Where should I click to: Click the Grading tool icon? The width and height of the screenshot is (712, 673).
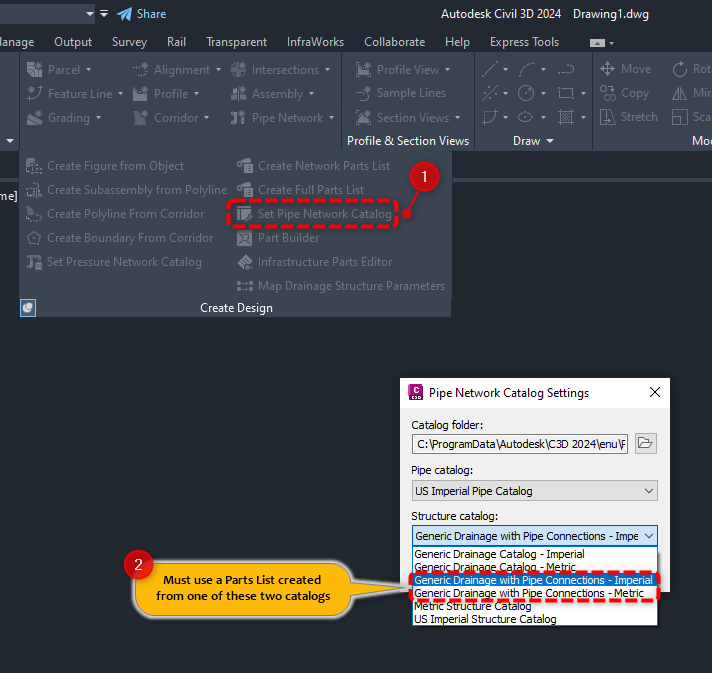(35, 118)
